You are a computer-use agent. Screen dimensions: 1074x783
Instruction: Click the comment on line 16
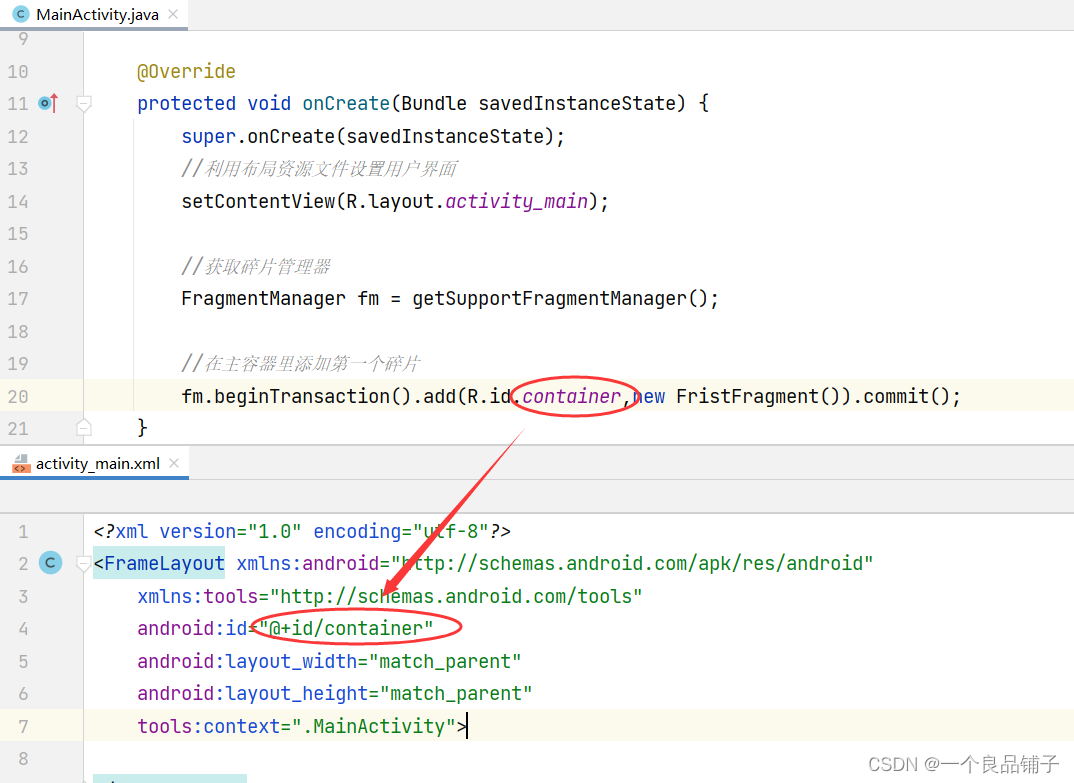coord(256,266)
